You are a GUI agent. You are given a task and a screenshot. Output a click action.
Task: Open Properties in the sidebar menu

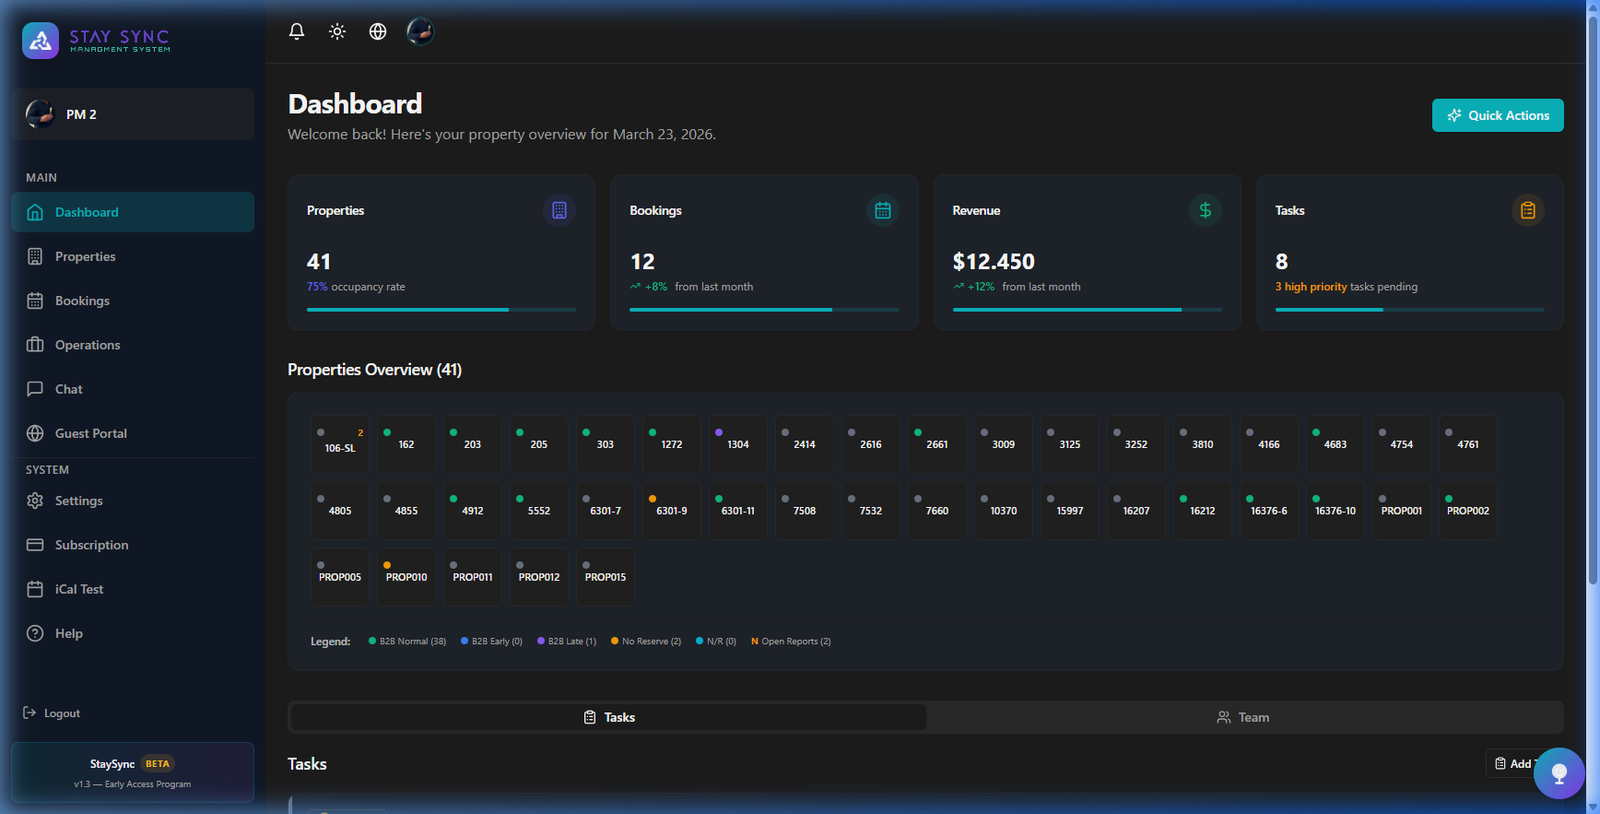[x=133, y=256]
